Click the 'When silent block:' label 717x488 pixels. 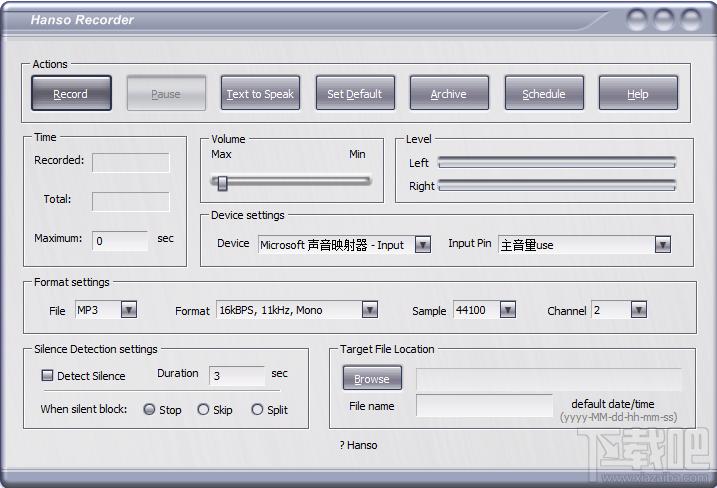point(84,409)
